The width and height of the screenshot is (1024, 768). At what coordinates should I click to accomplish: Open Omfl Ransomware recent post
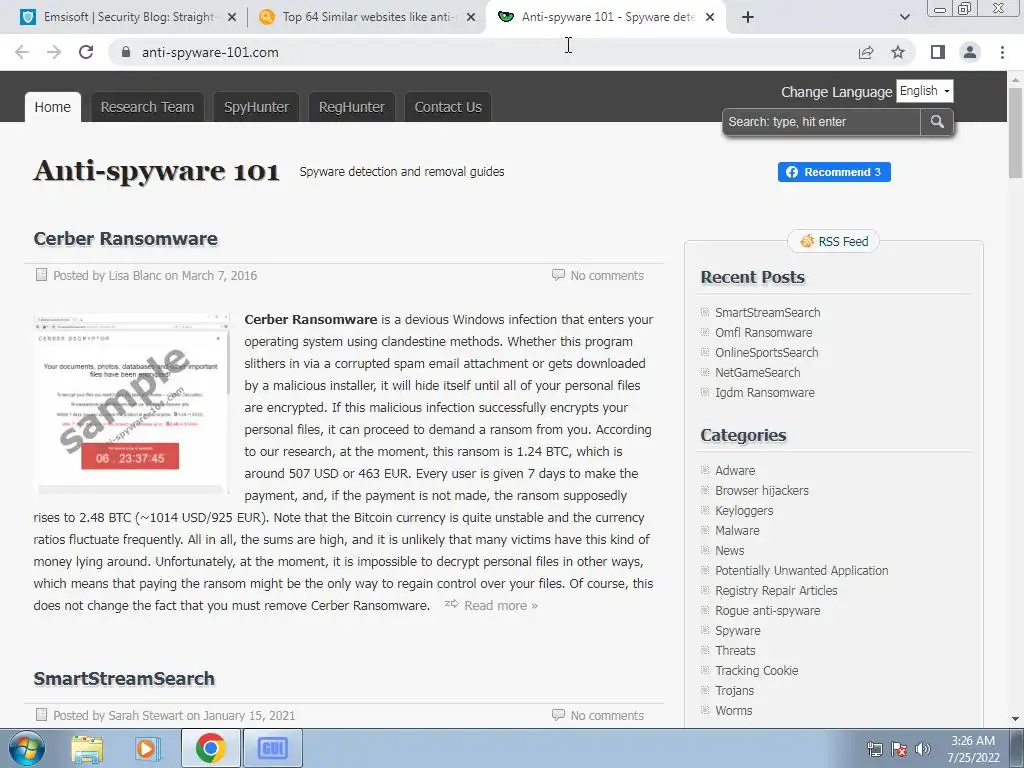(763, 333)
